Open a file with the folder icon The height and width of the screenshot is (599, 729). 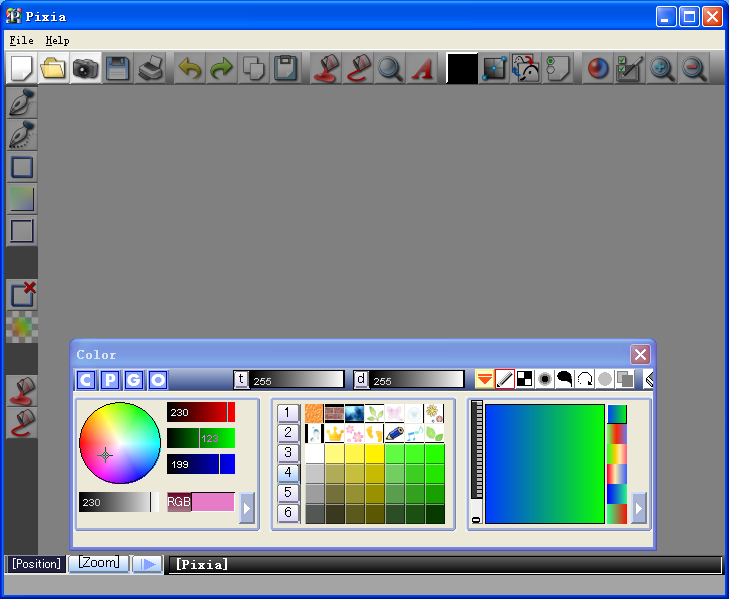(x=53, y=68)
